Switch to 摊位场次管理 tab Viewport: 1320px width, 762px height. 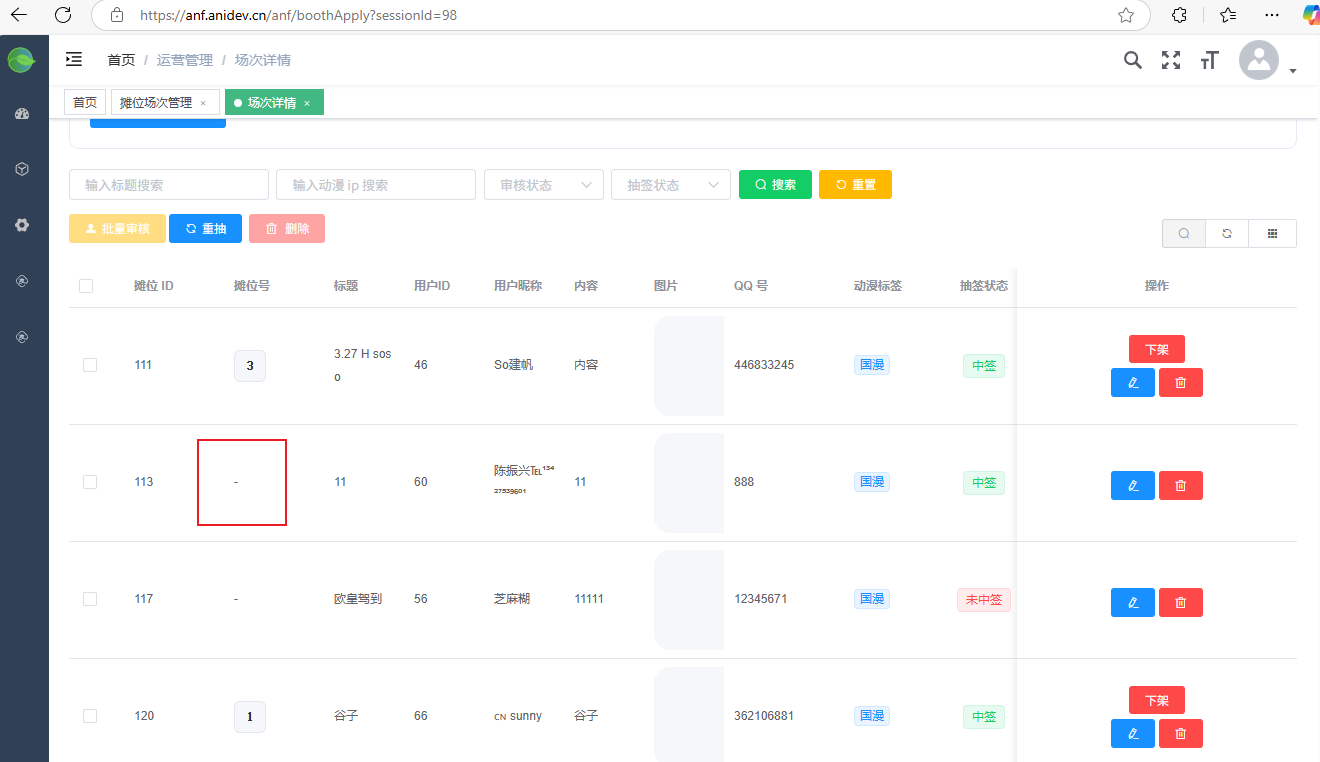(x=156, y=103)
